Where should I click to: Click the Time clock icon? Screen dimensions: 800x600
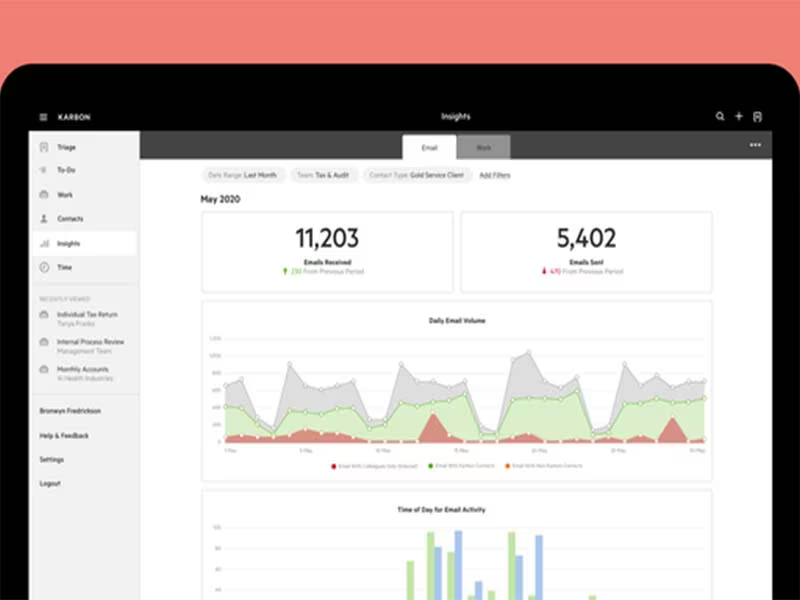coord(44,267)
